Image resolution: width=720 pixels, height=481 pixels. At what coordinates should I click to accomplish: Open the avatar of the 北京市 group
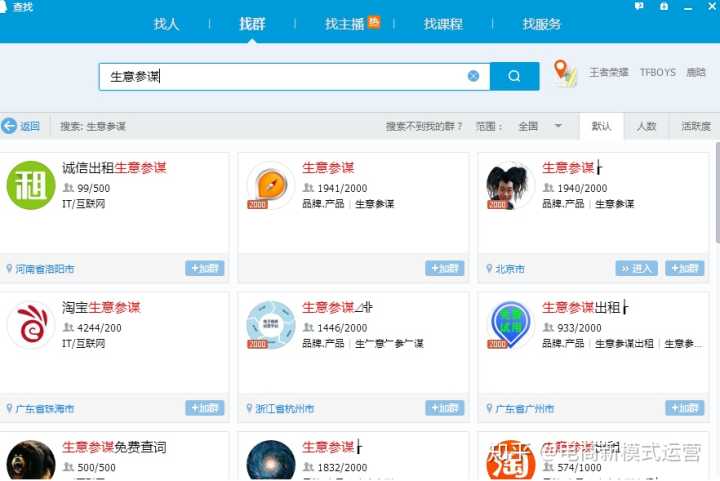point(511,185)
